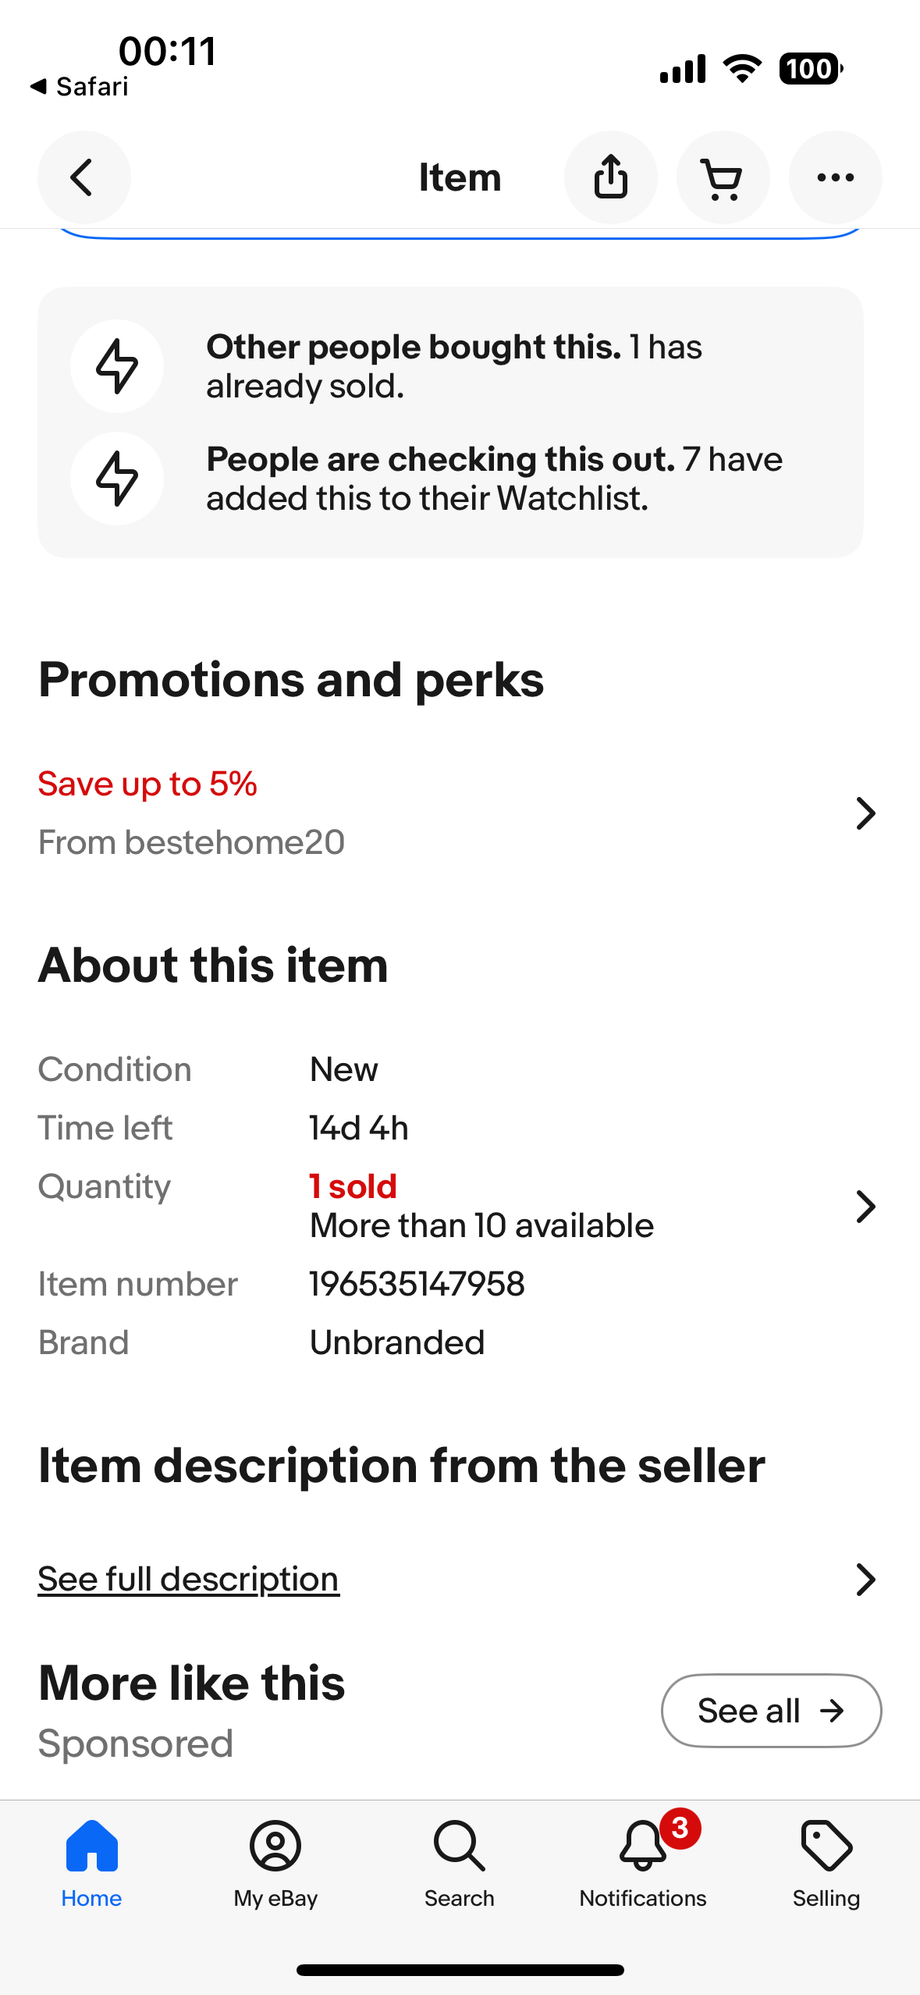This screenshot has width=920, height=1995.
Task: Go to the Home tab
Action: [x=92, y=1862]
